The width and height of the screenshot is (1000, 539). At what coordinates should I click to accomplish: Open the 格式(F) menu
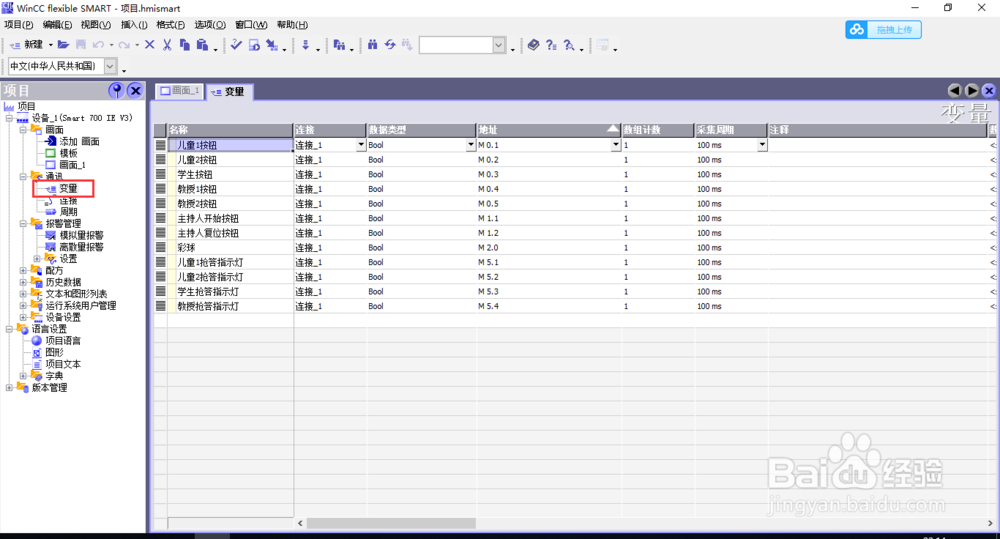click(x=170, y=25)
